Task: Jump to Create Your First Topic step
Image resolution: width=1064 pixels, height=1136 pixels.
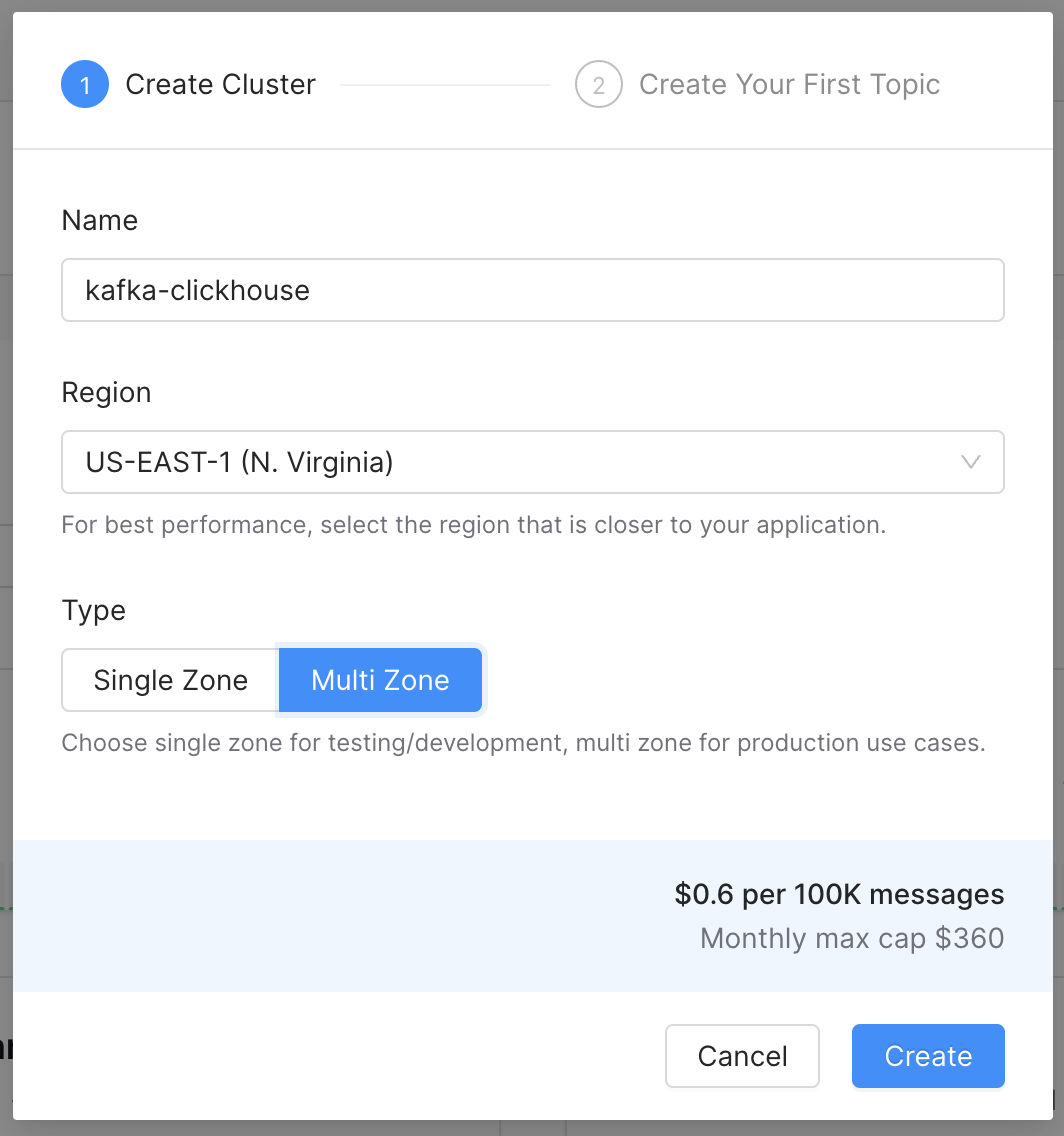Action: point(789,84)
